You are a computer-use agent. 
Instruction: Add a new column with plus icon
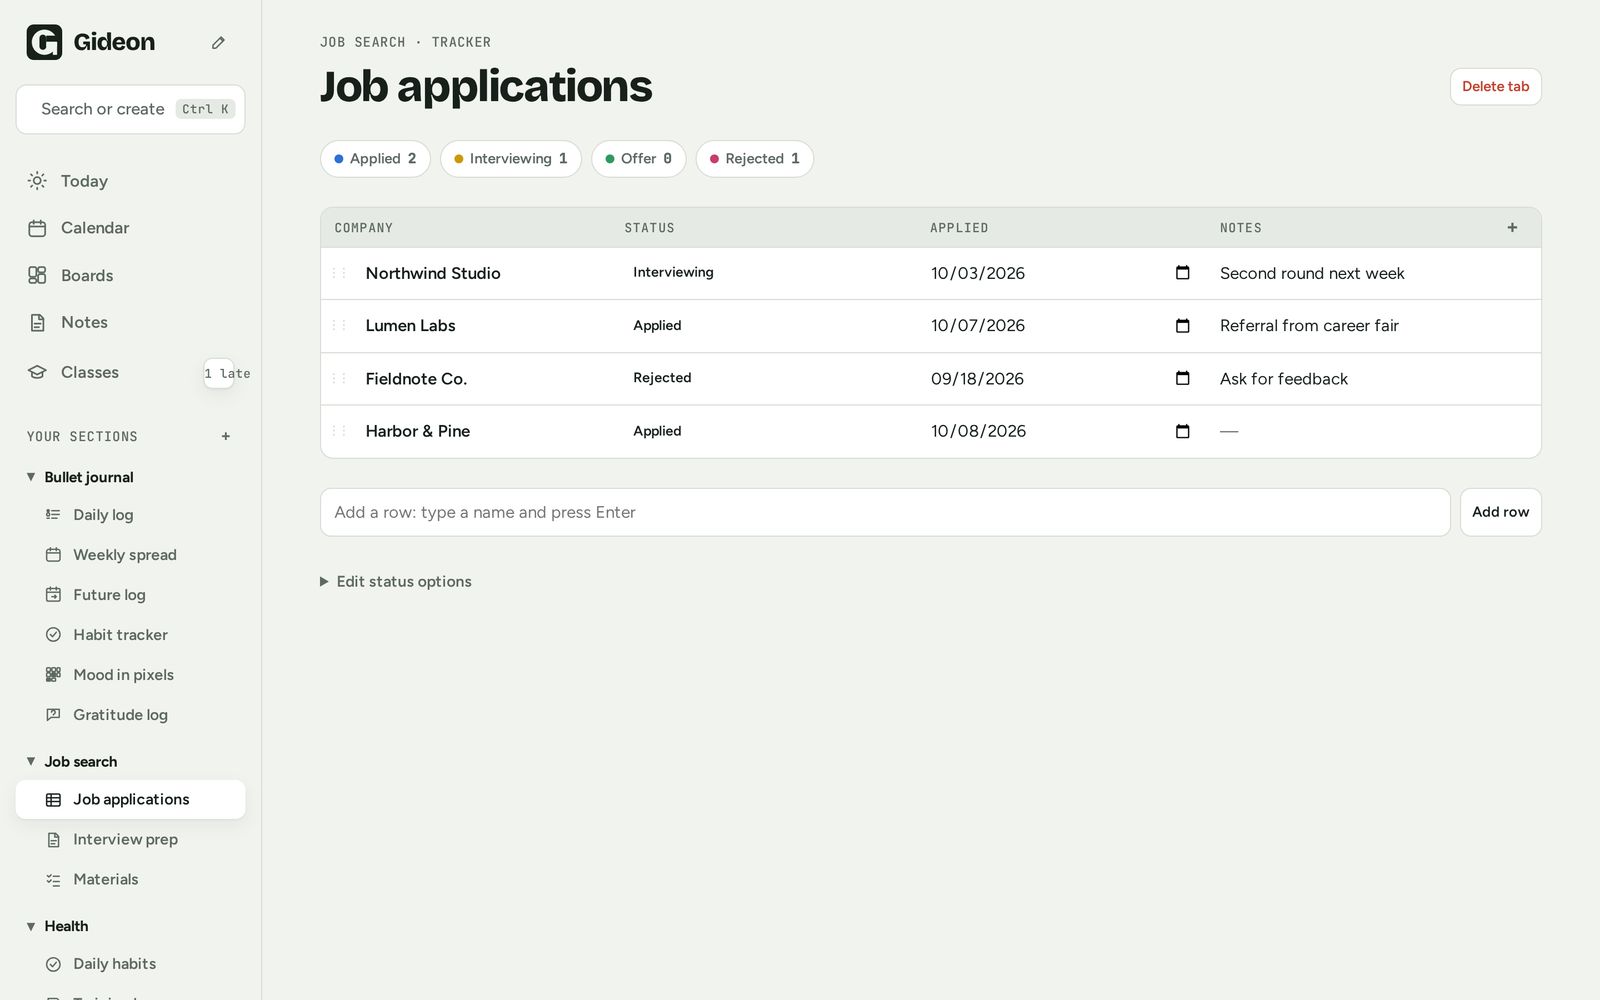pos(1512,228)
